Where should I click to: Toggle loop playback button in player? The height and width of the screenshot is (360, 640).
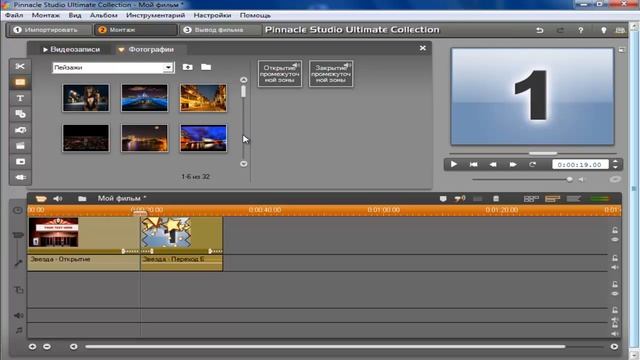pos(532,164)
